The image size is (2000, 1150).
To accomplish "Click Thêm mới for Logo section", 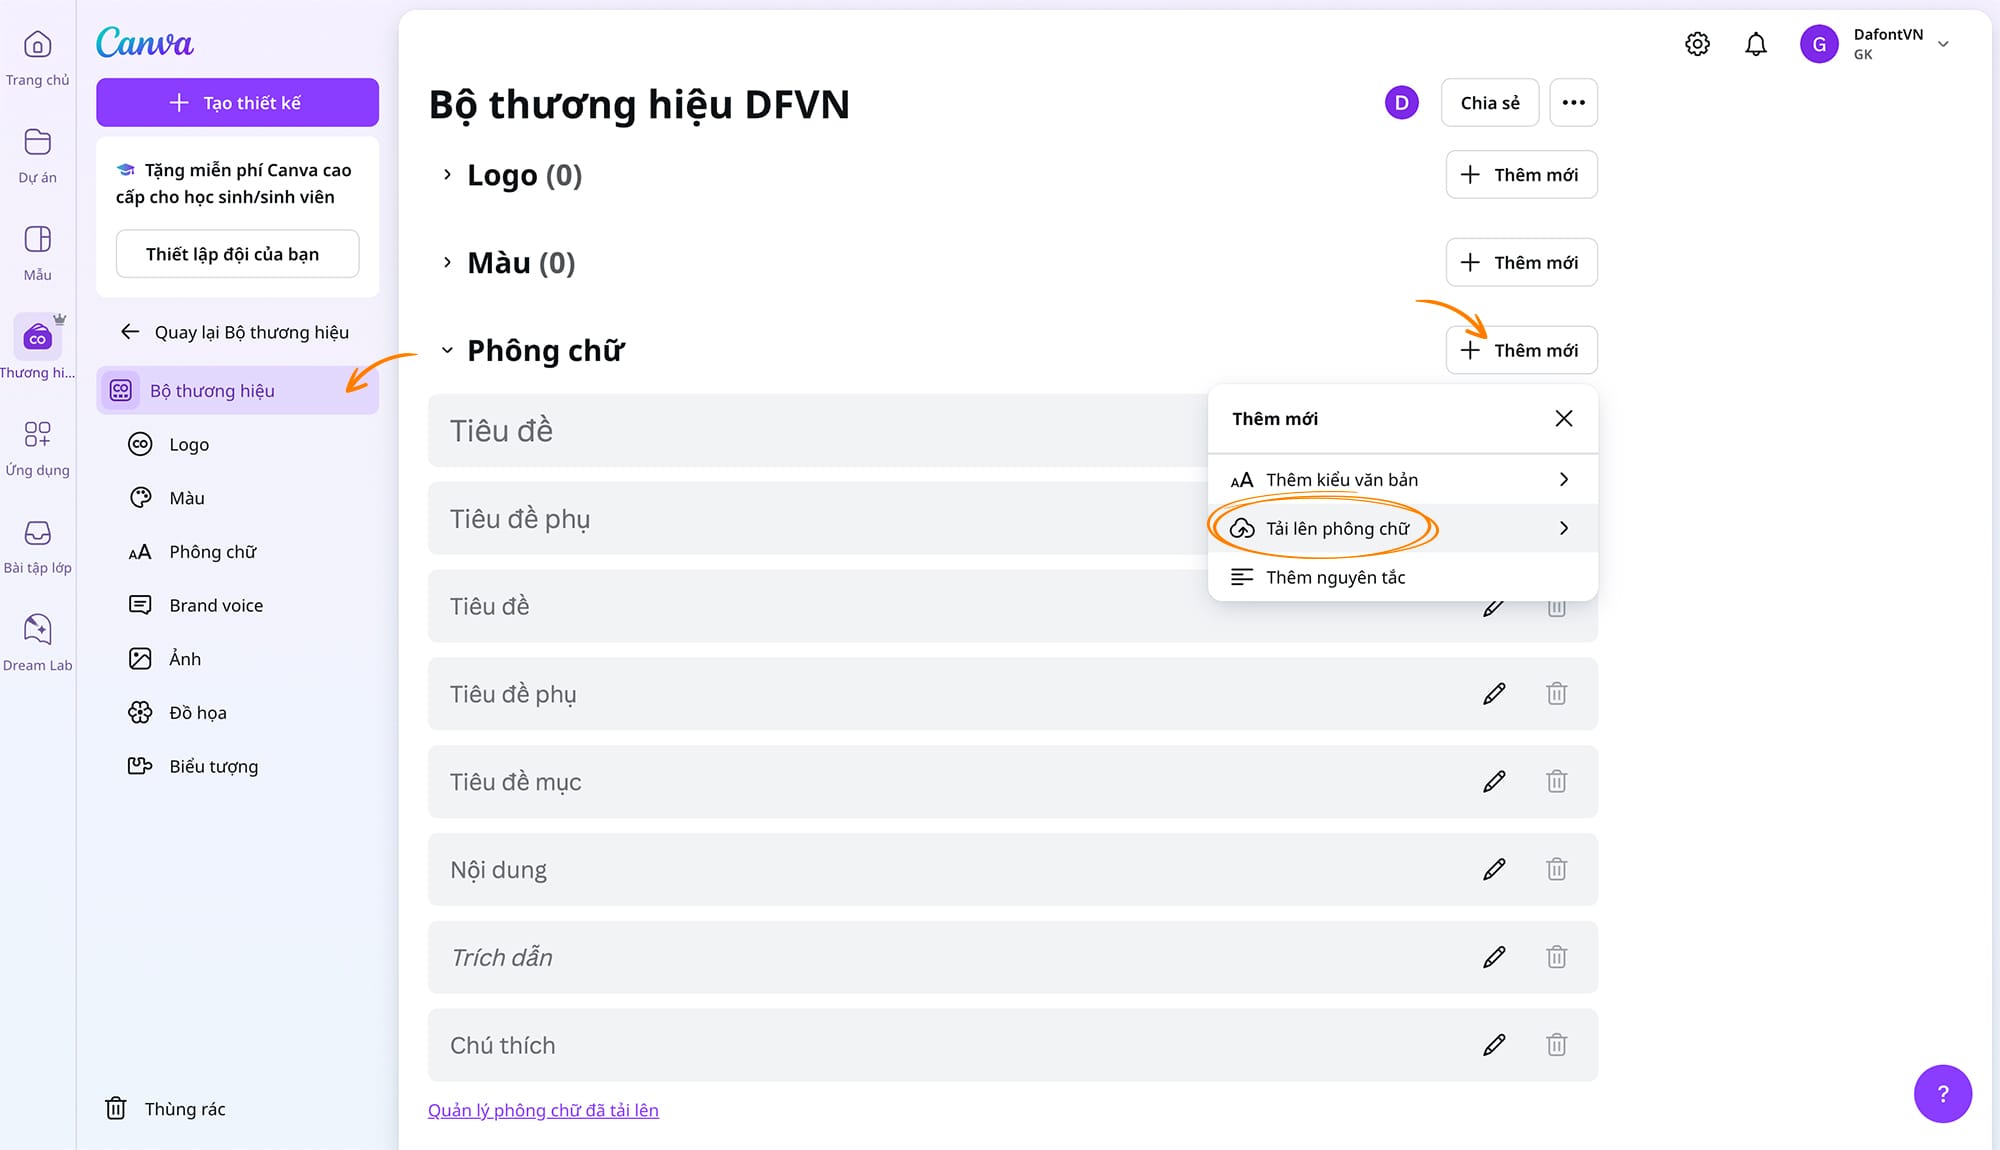I will point(1521,175).
